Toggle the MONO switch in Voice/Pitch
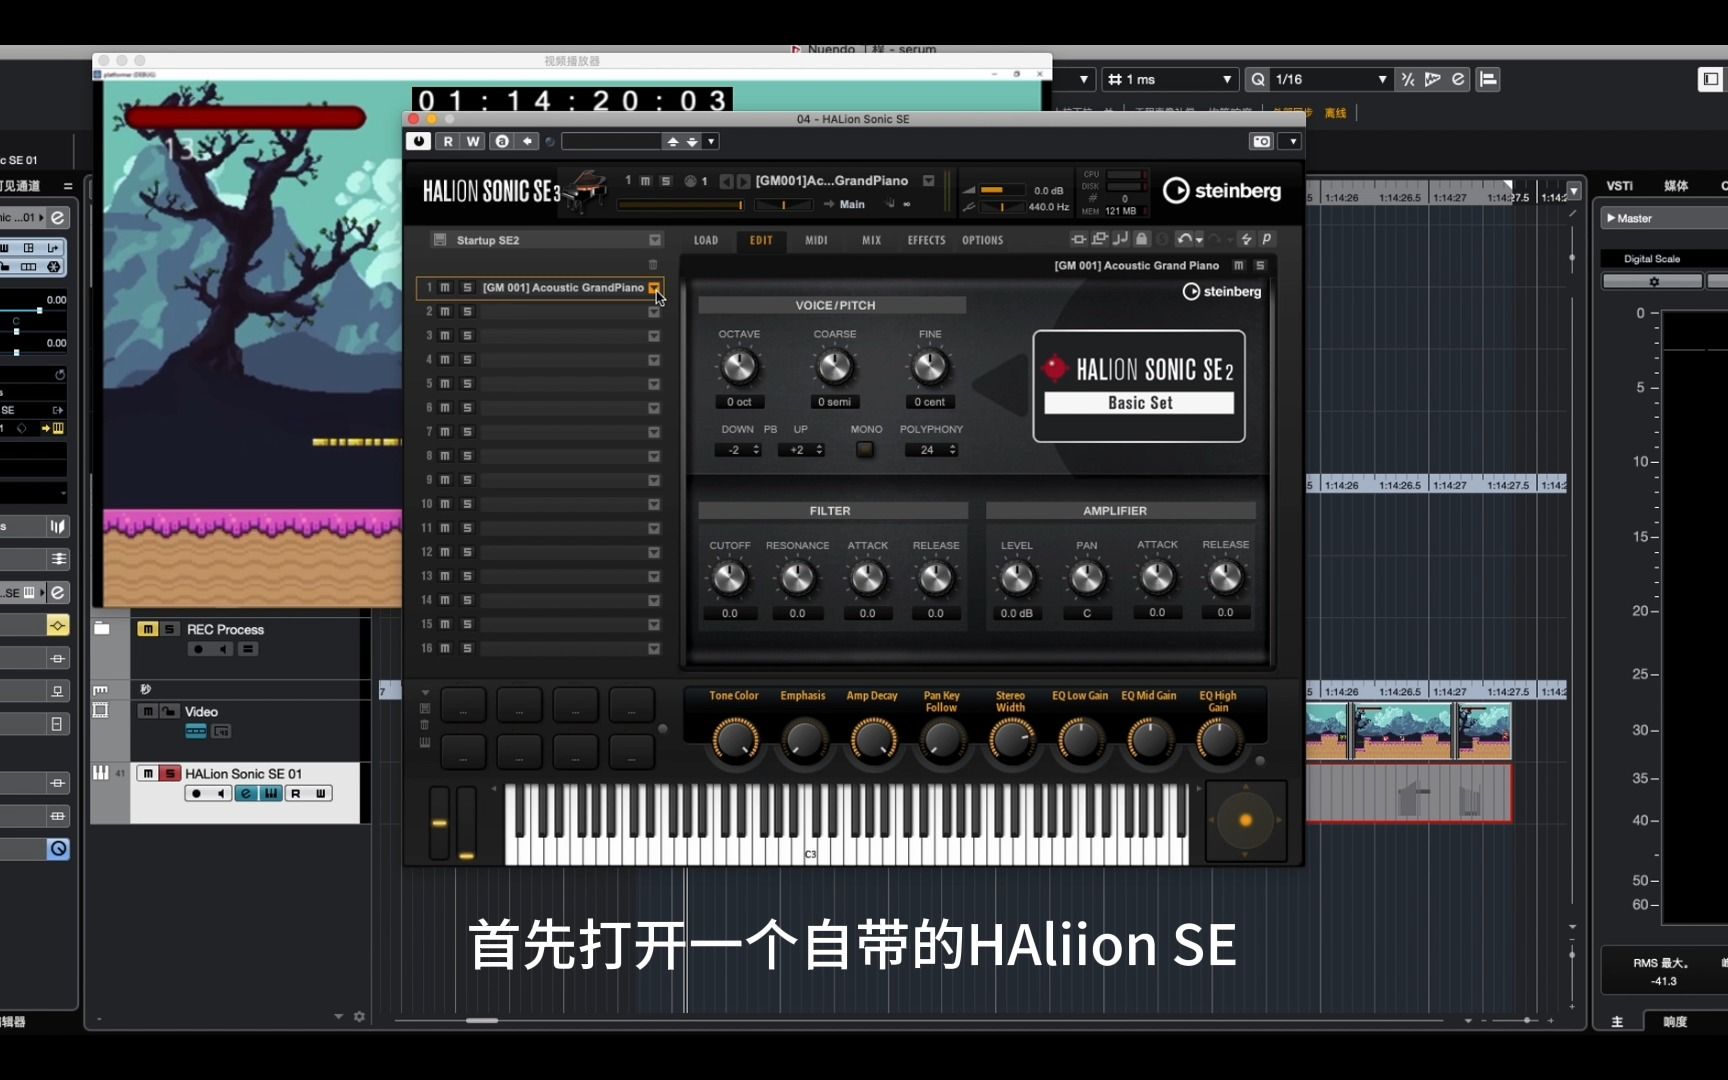Image resolution: width=1728 pixels, height=1080 pixels. tap(865, 450)
